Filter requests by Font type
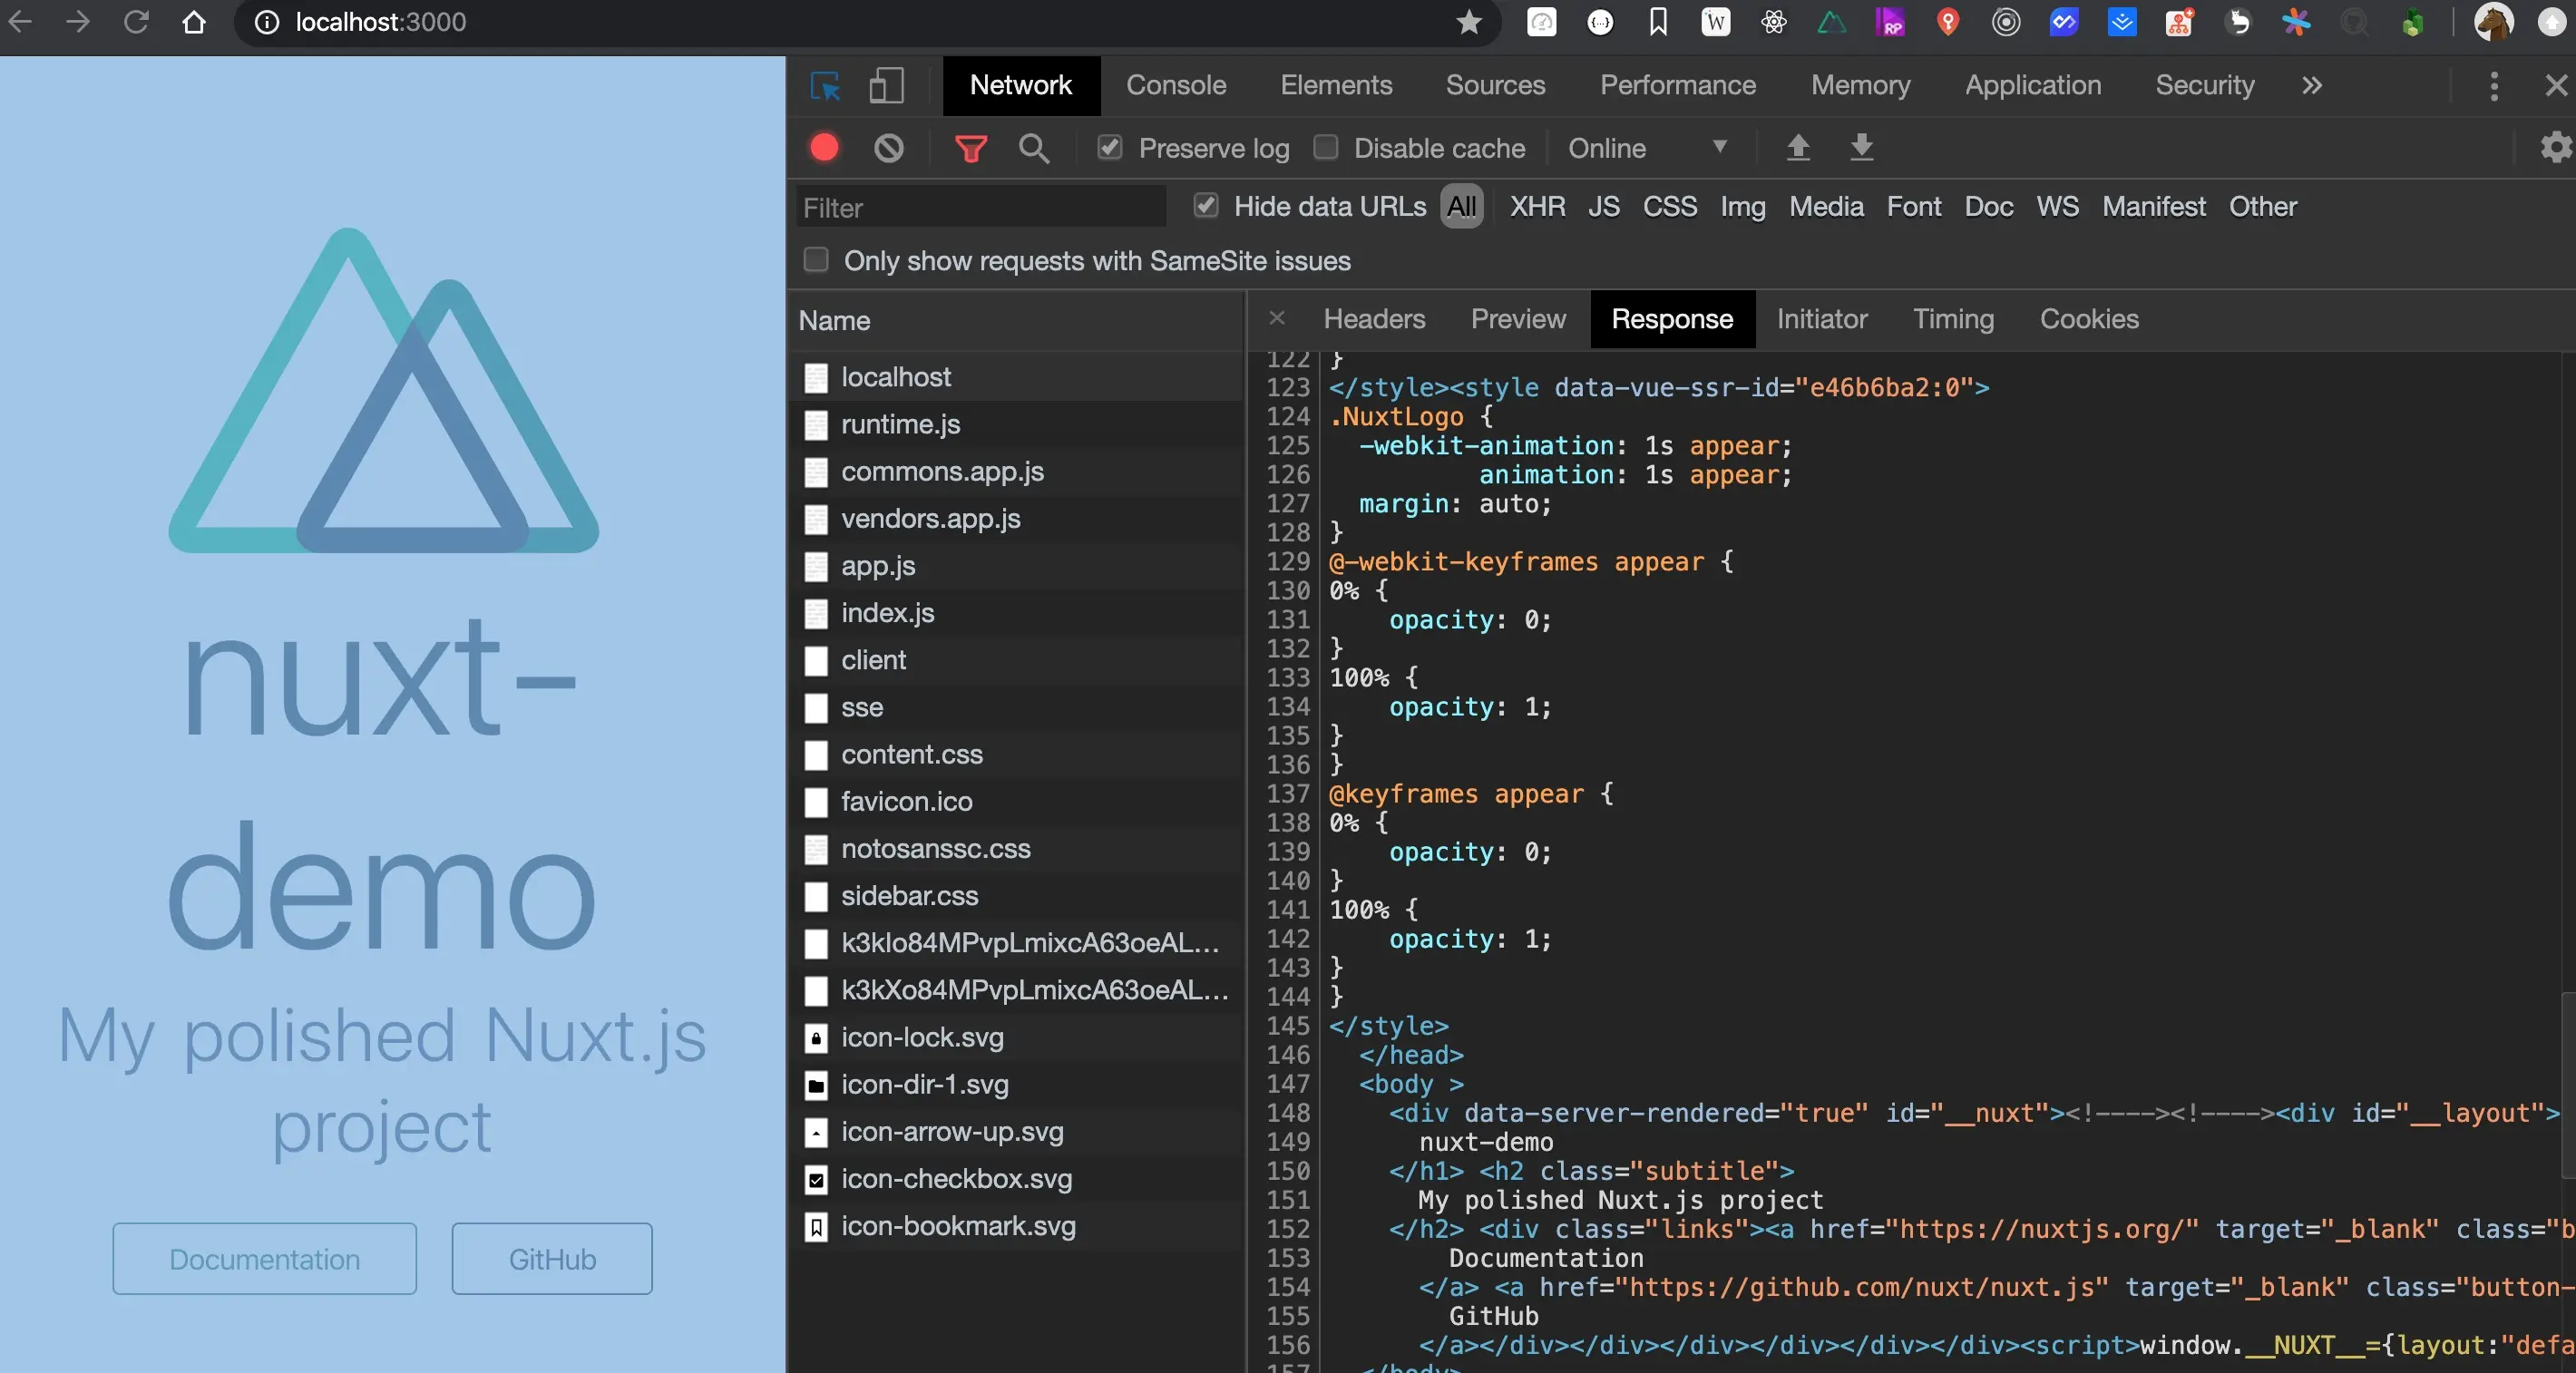 tap(1913, 206)
